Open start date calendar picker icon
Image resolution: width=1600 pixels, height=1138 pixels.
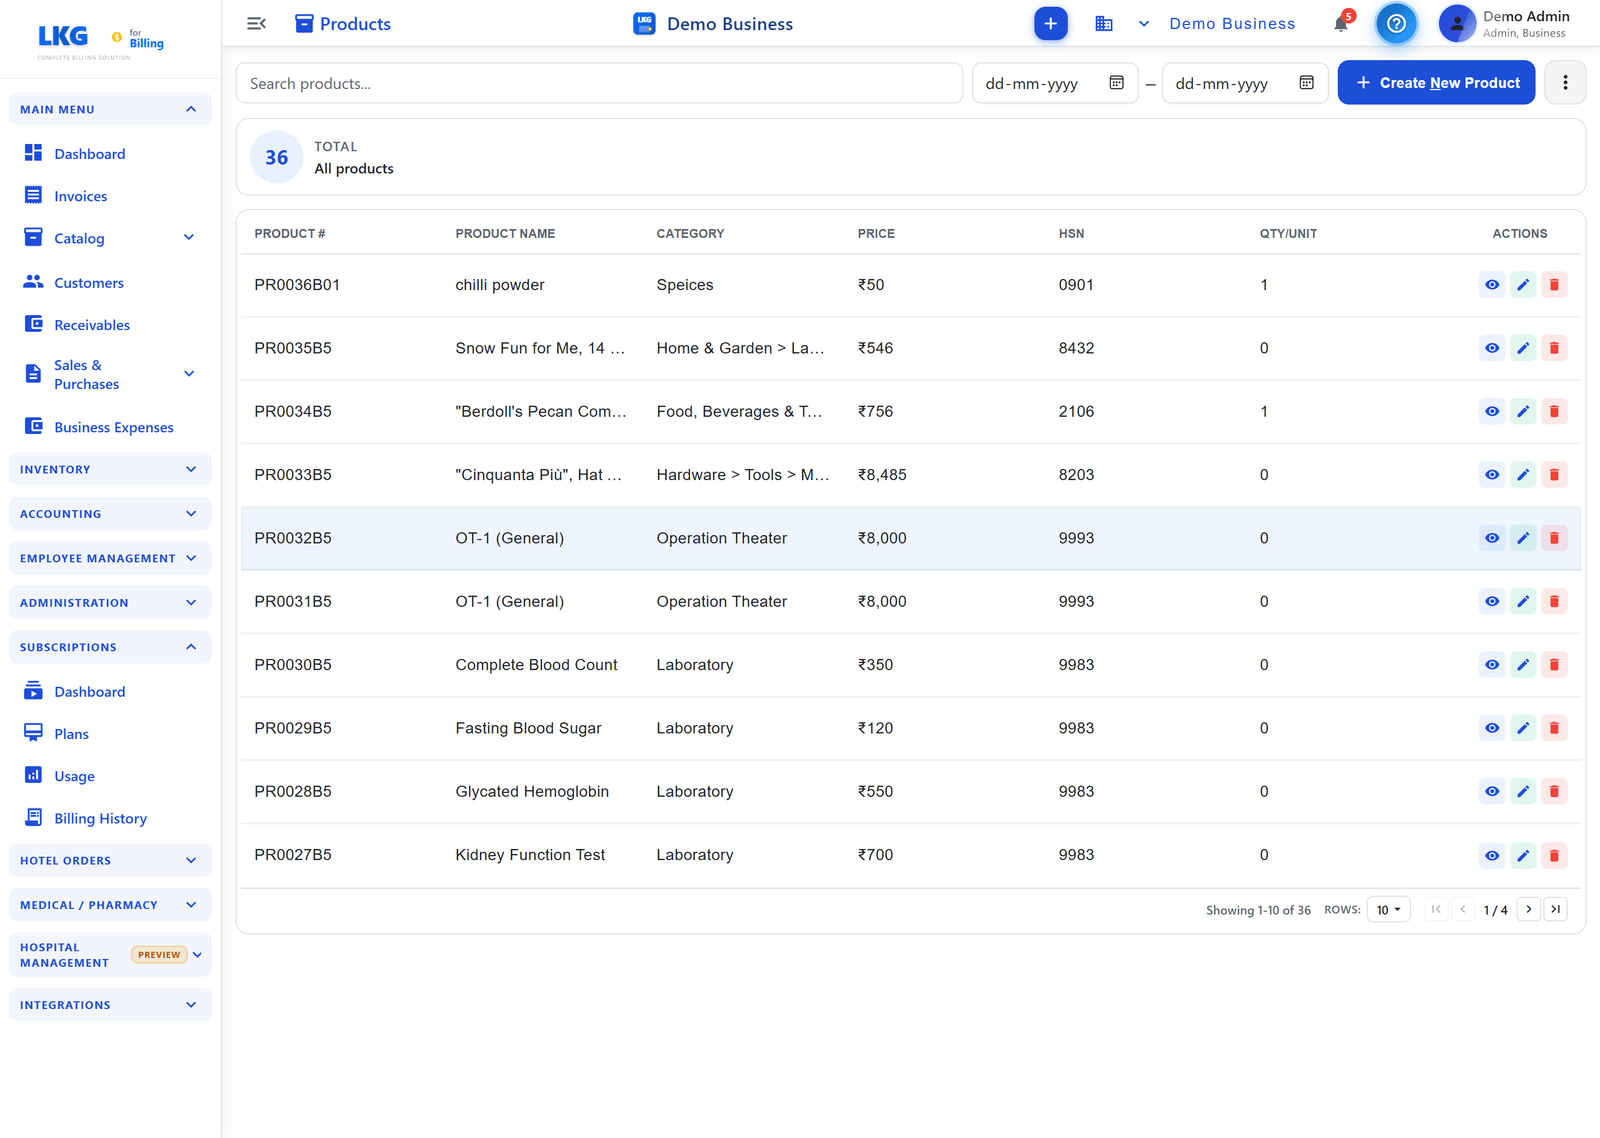click(1117, 83)
